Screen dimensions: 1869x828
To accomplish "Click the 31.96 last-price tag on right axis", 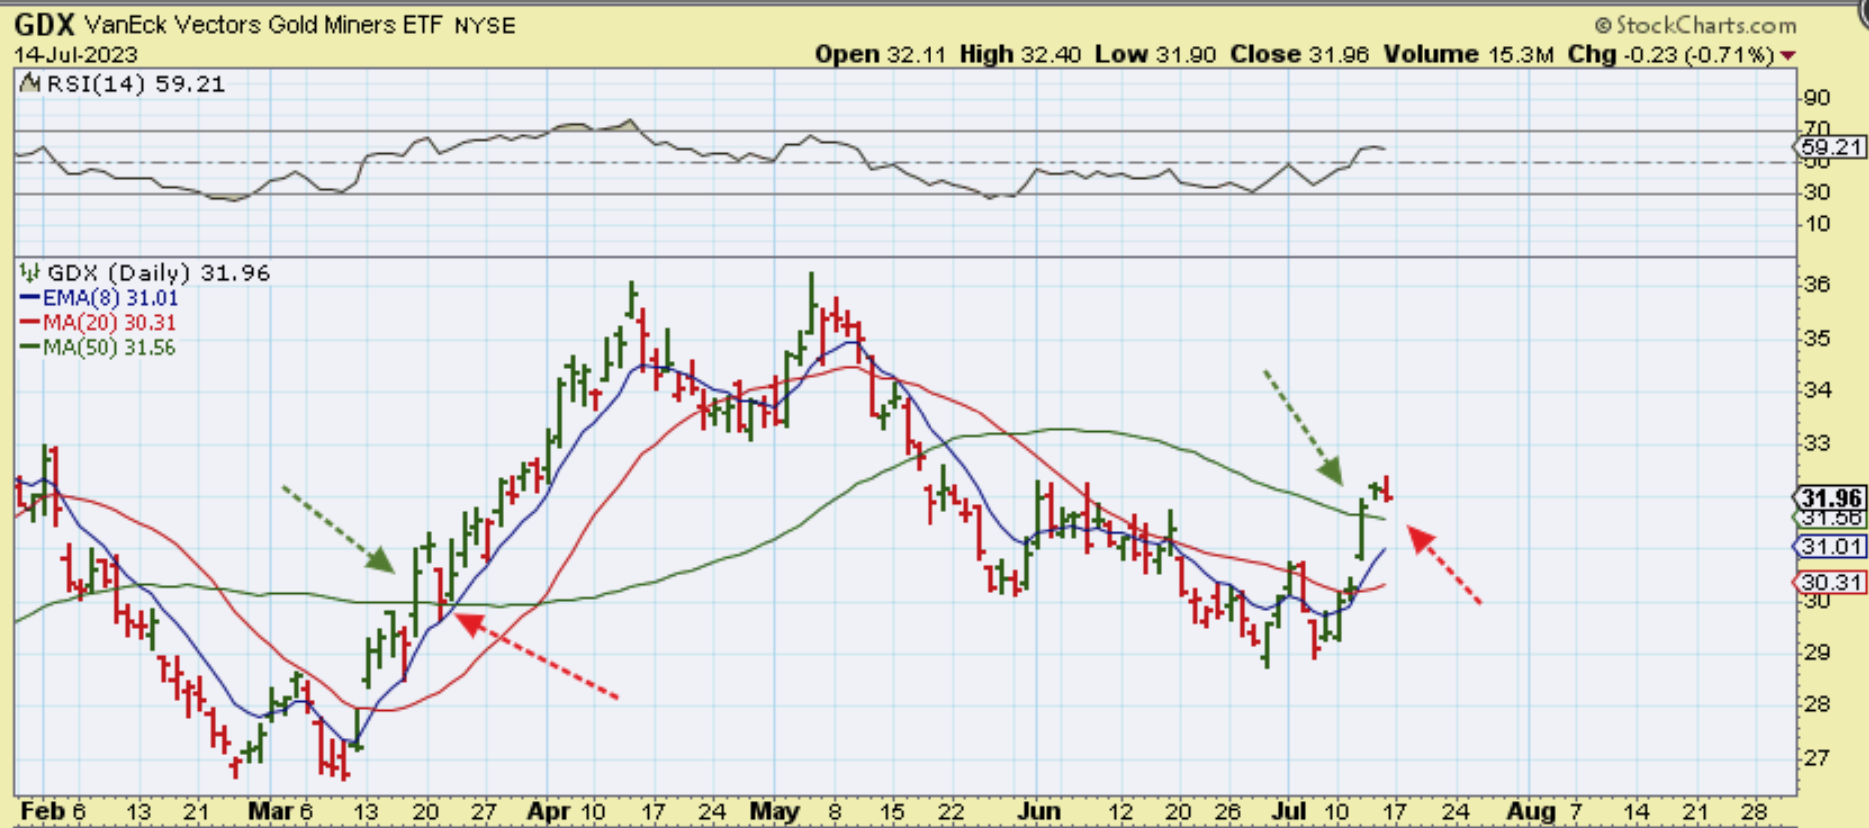I will 1831,498.
